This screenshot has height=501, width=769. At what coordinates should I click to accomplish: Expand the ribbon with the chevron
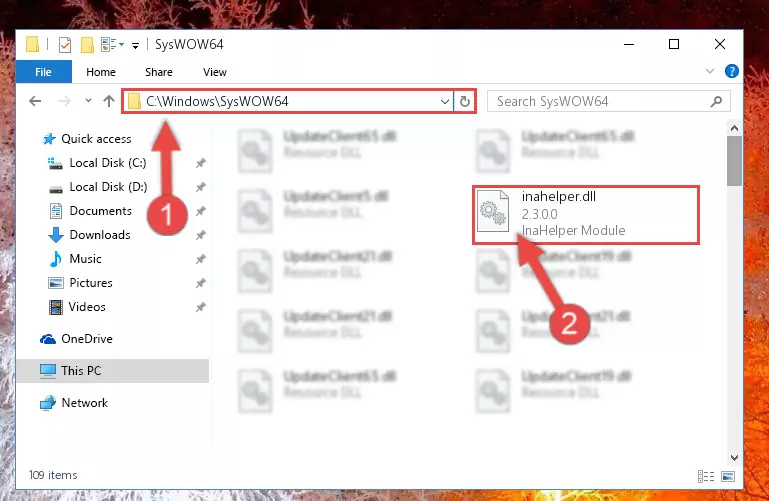point(710,71)
